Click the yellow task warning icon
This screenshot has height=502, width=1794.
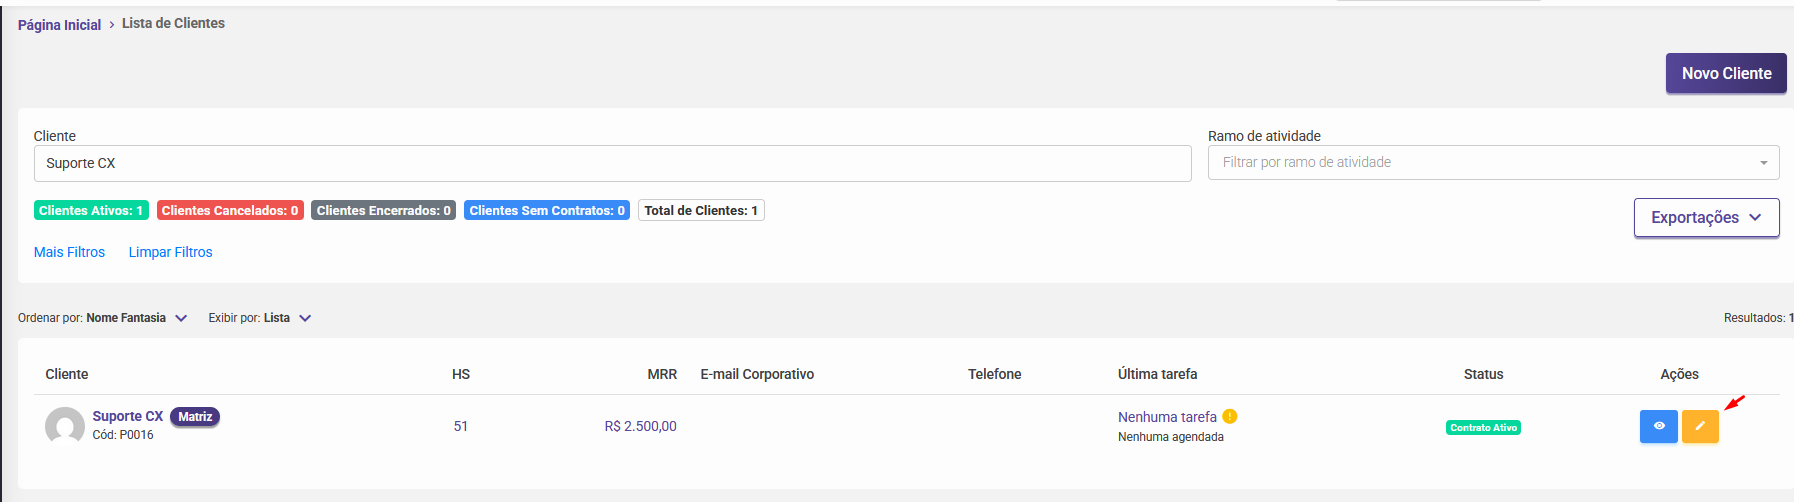click(1230, 417)
